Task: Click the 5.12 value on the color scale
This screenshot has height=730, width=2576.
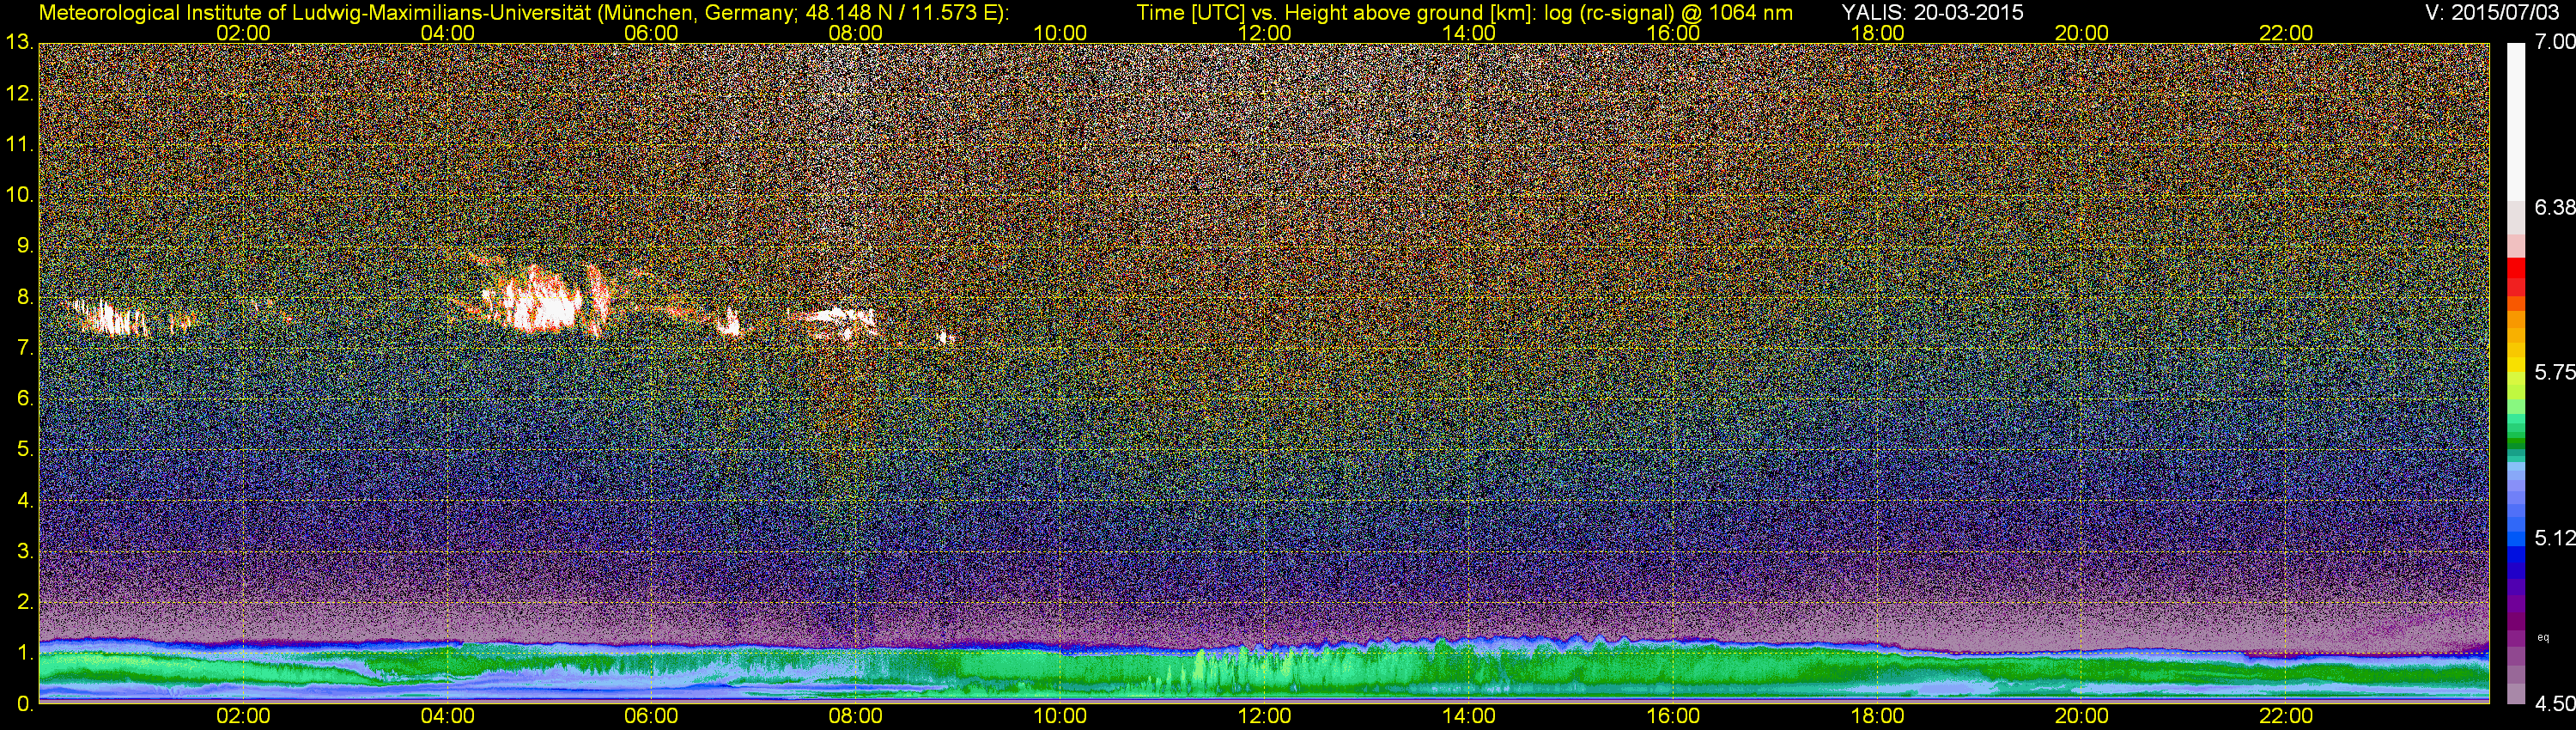Action: (2554, 538)
